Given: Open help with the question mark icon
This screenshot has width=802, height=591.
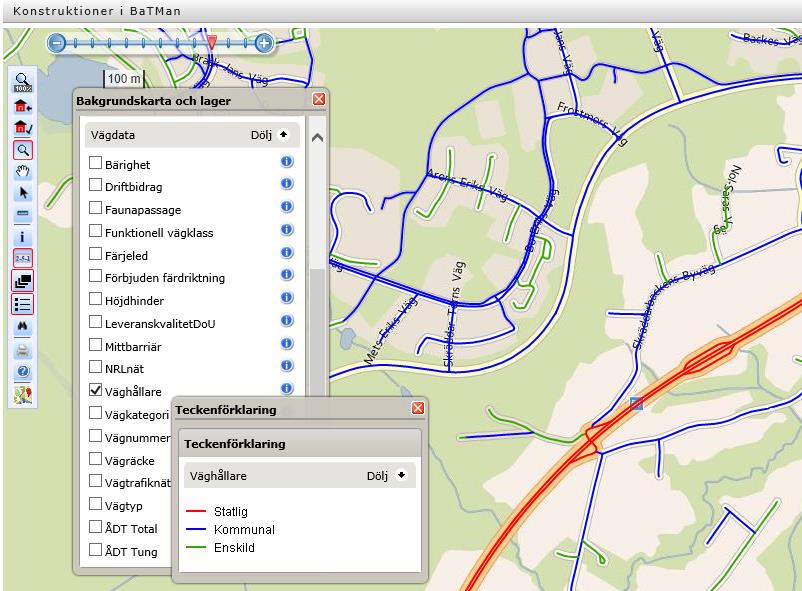Looking at the screenshot, I should point(23,371).
